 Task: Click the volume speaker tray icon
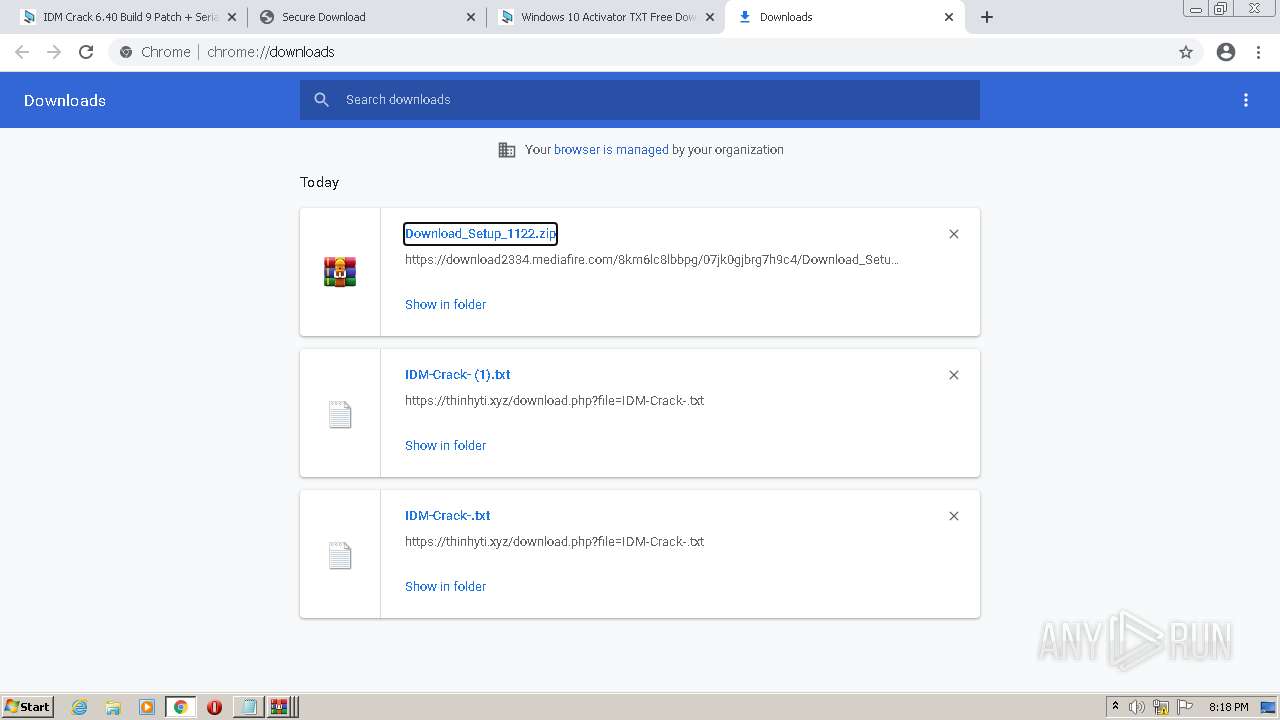1137,707
